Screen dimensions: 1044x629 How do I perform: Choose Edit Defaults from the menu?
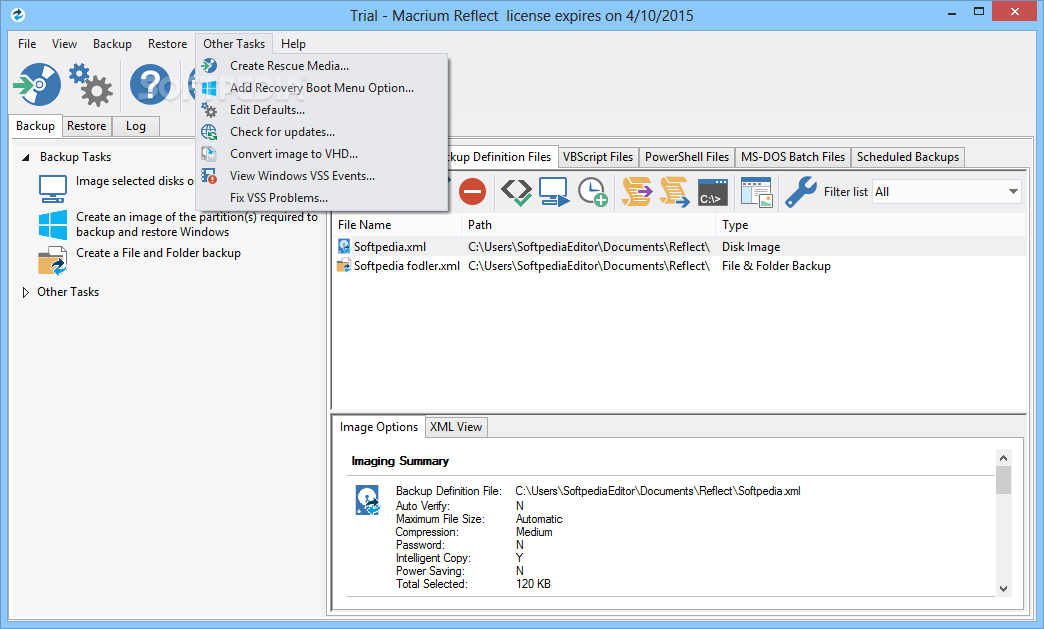point(322,110)
